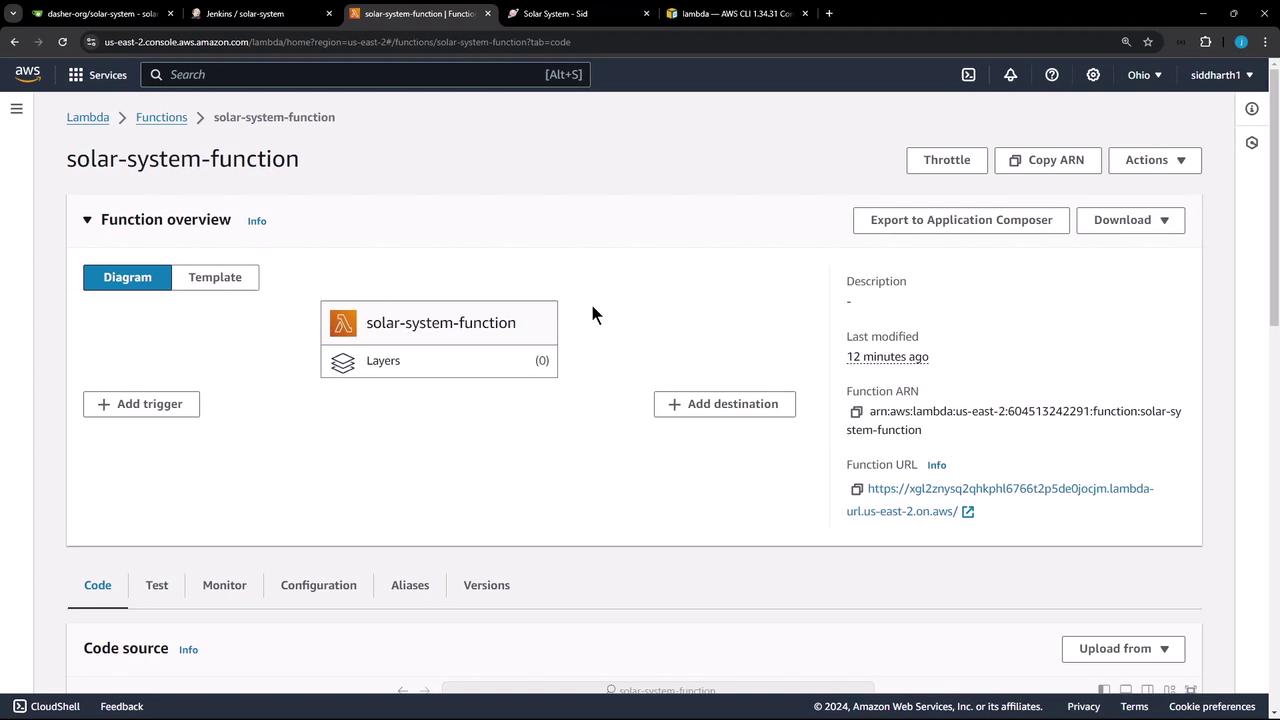Copy the Function URL with copy icon
The image size is (1280, 720).
(x=857, y=489)
